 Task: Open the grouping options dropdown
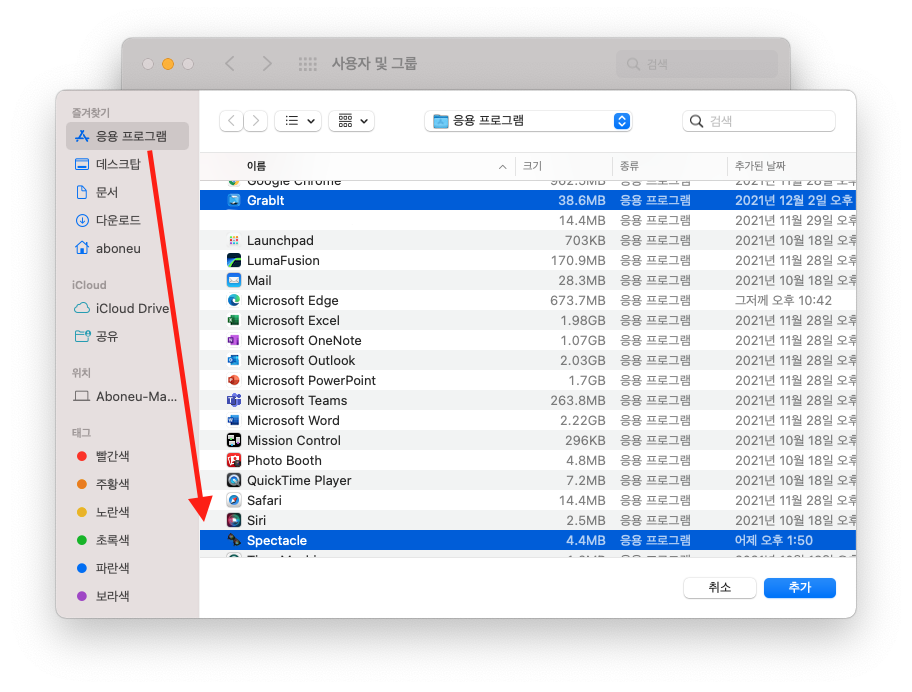pos(351,121)
